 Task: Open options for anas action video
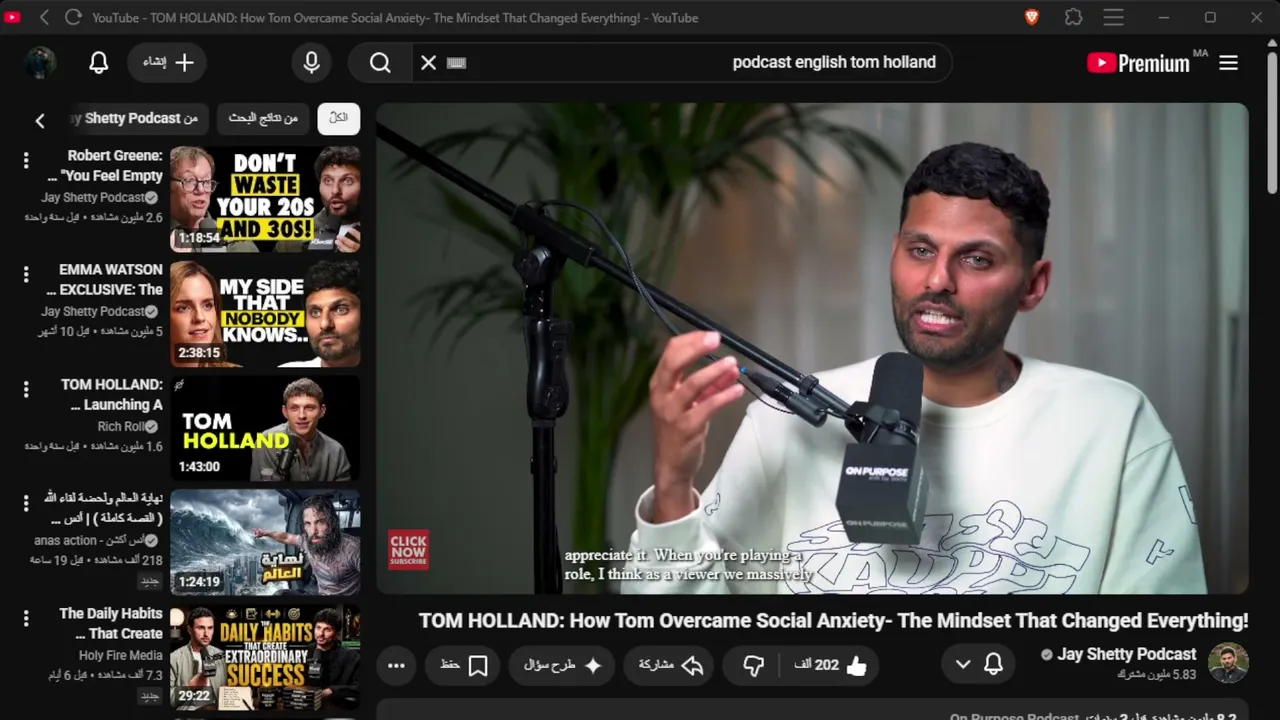pos(26,503)
